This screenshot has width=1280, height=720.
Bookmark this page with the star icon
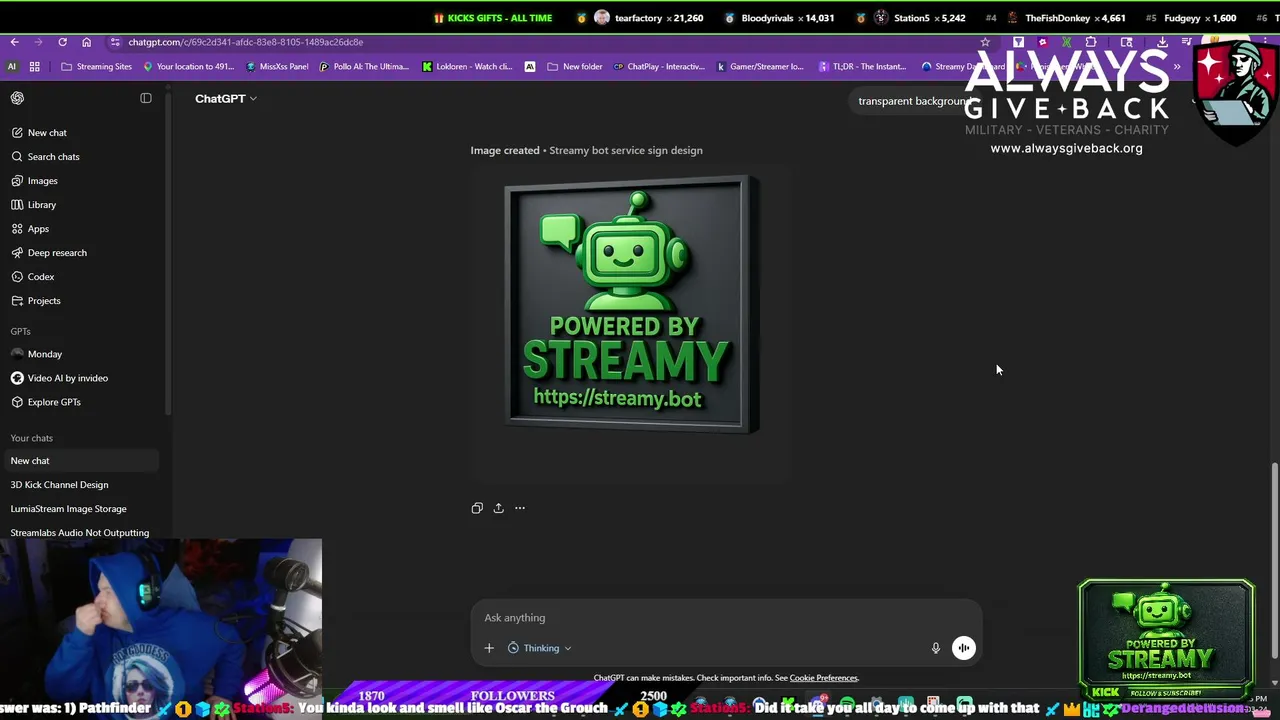985,42
